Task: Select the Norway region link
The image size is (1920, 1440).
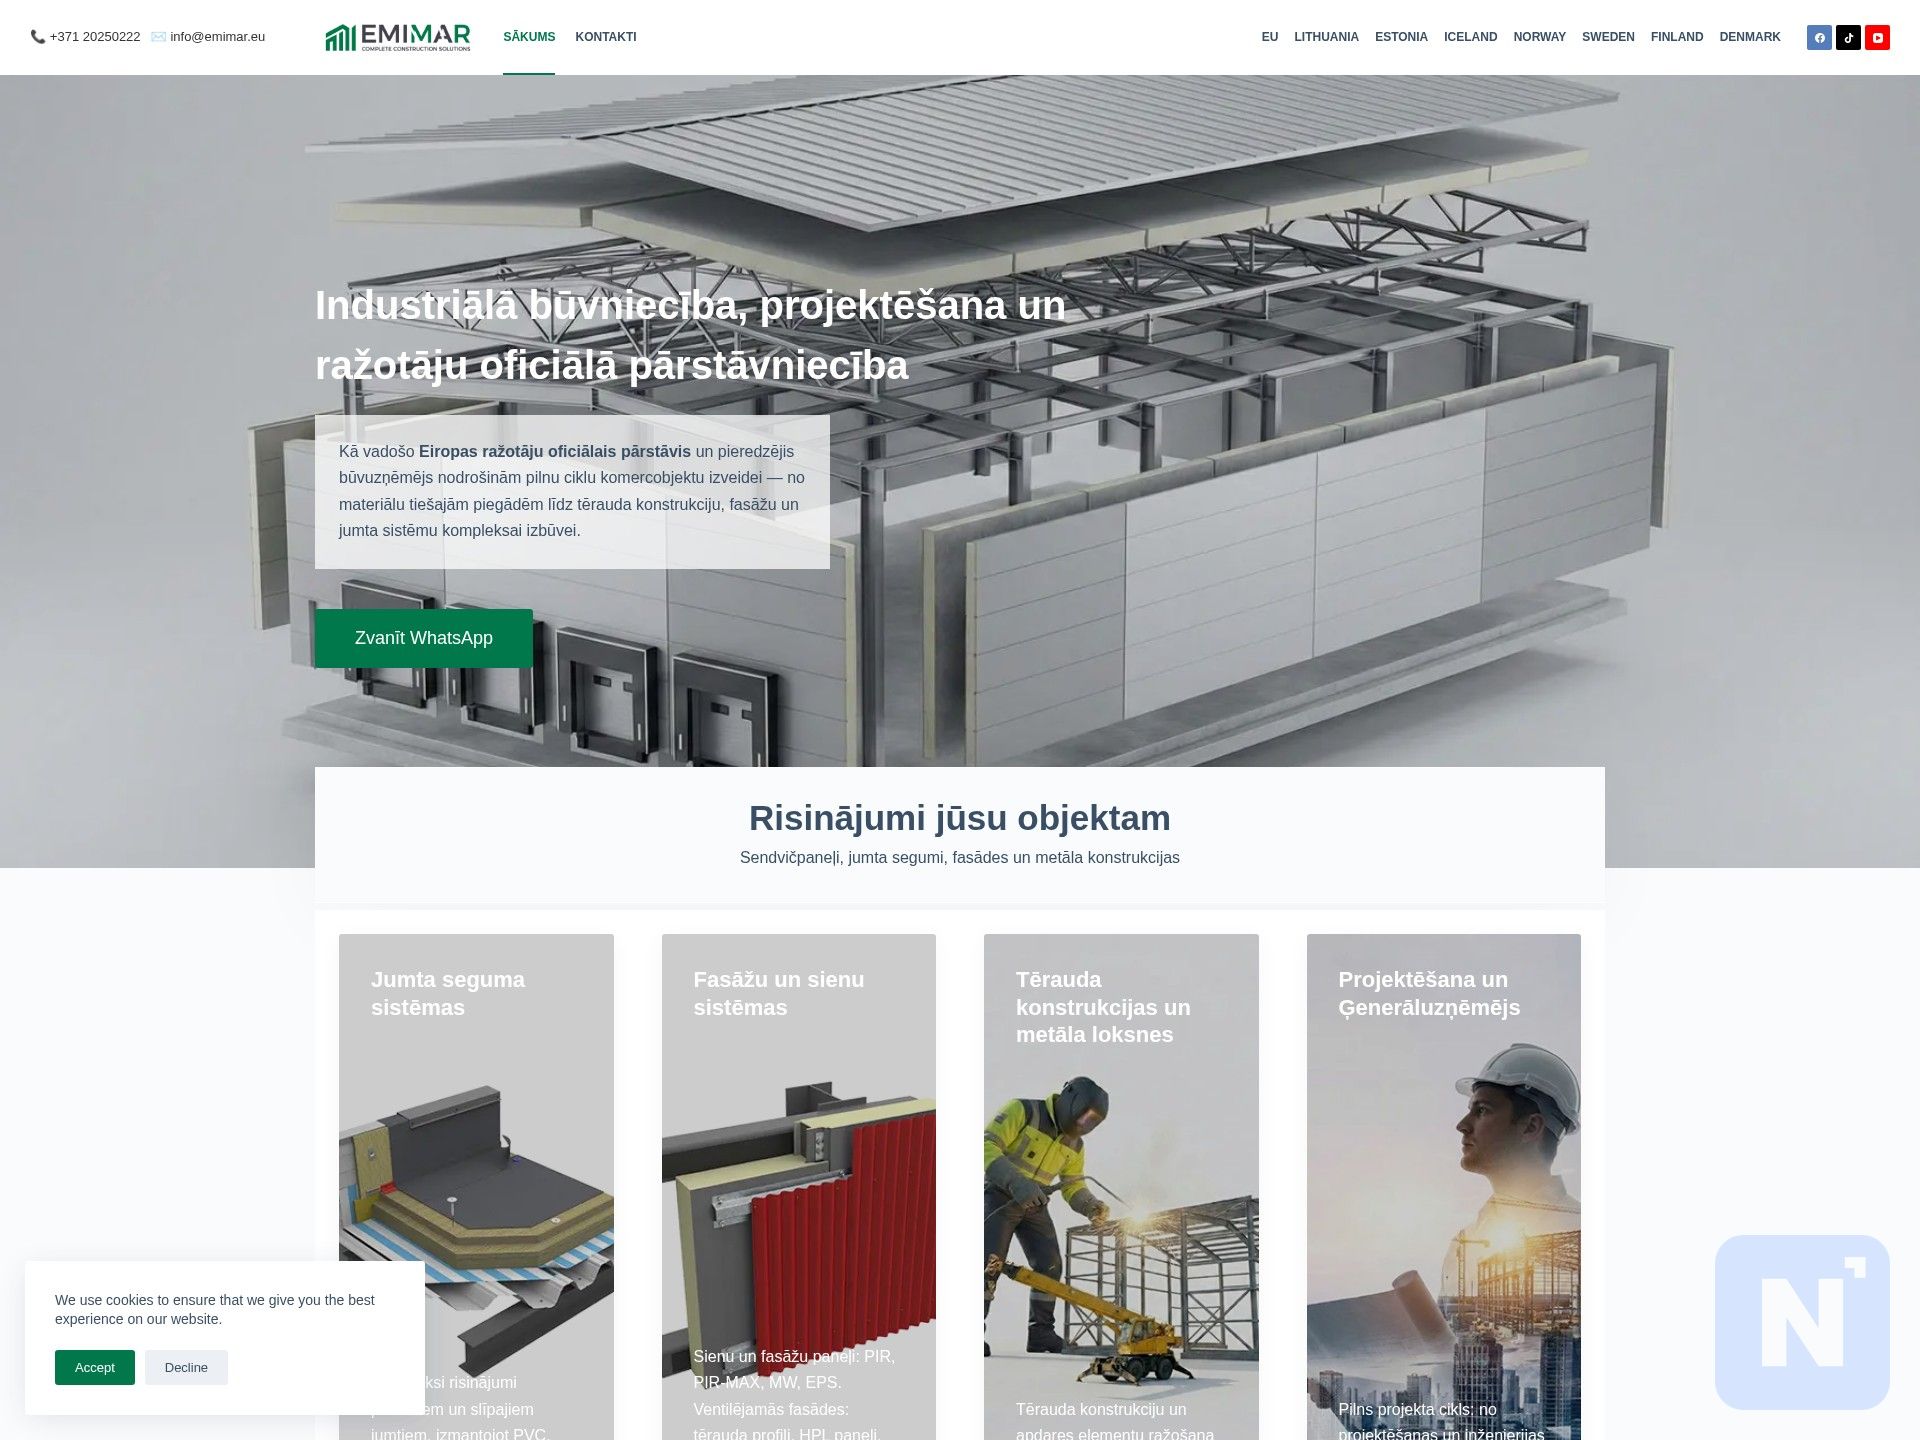Action: pos(1539,37)
